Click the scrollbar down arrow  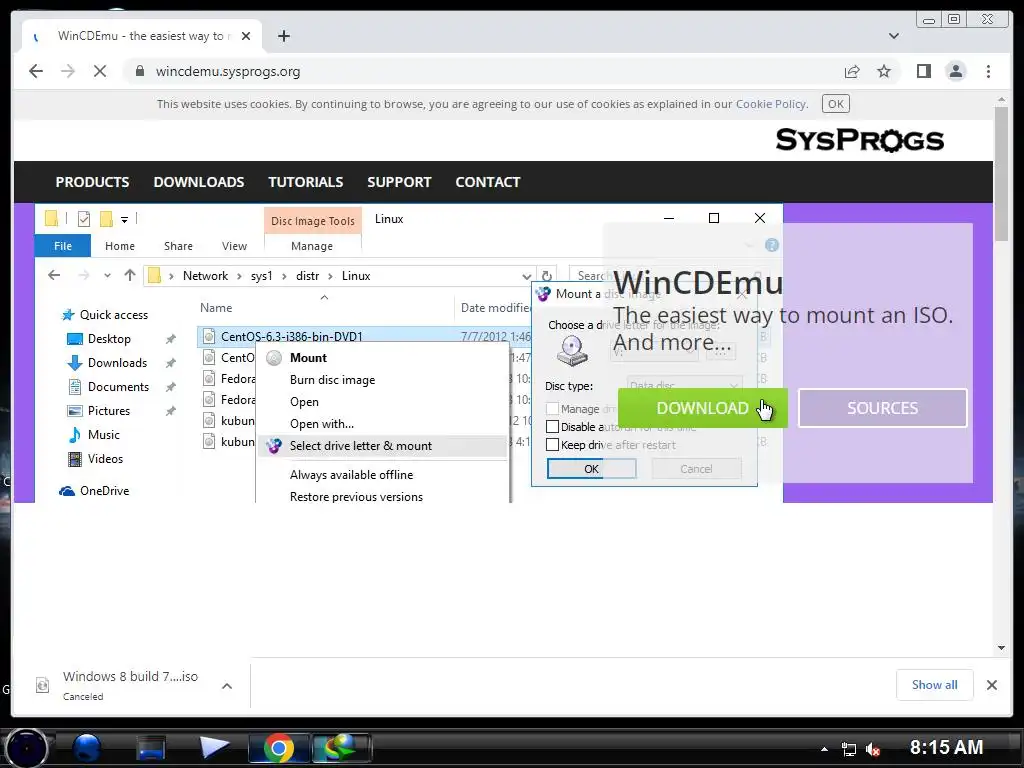coord(1001,648)
